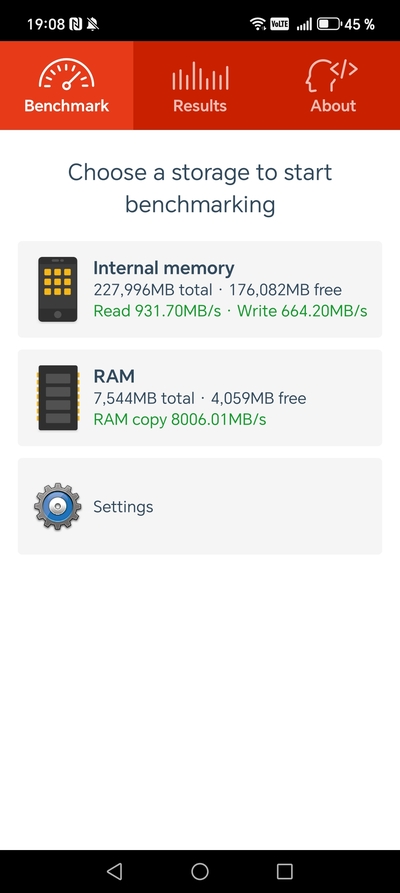Image resolution: width=400 pixels, height=893 pixels.
Task: Tap the Android back triangle icon
Action: pos(115,871)
